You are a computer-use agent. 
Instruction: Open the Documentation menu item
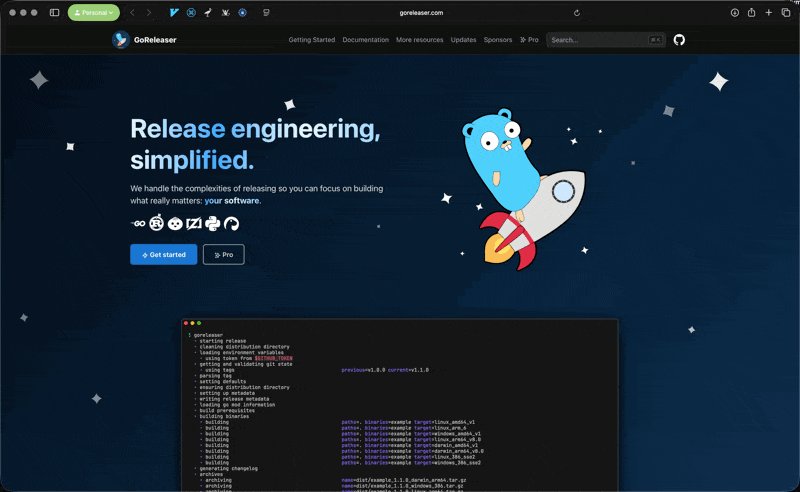click(x=365, y=40)
